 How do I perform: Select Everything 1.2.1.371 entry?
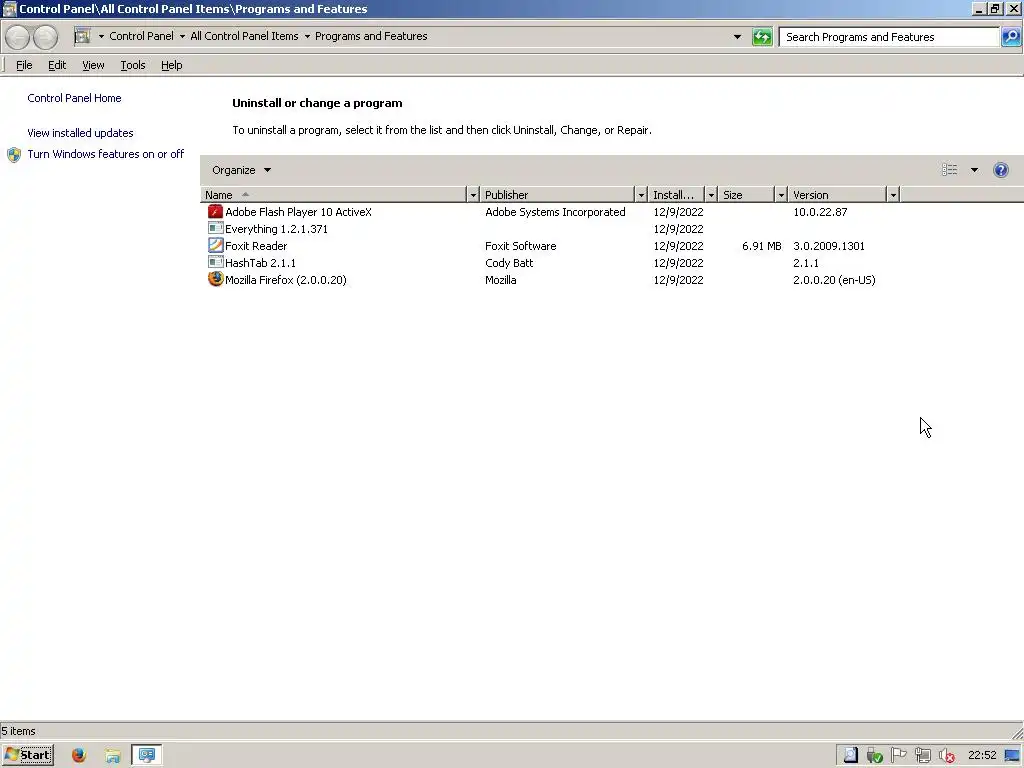276,229
